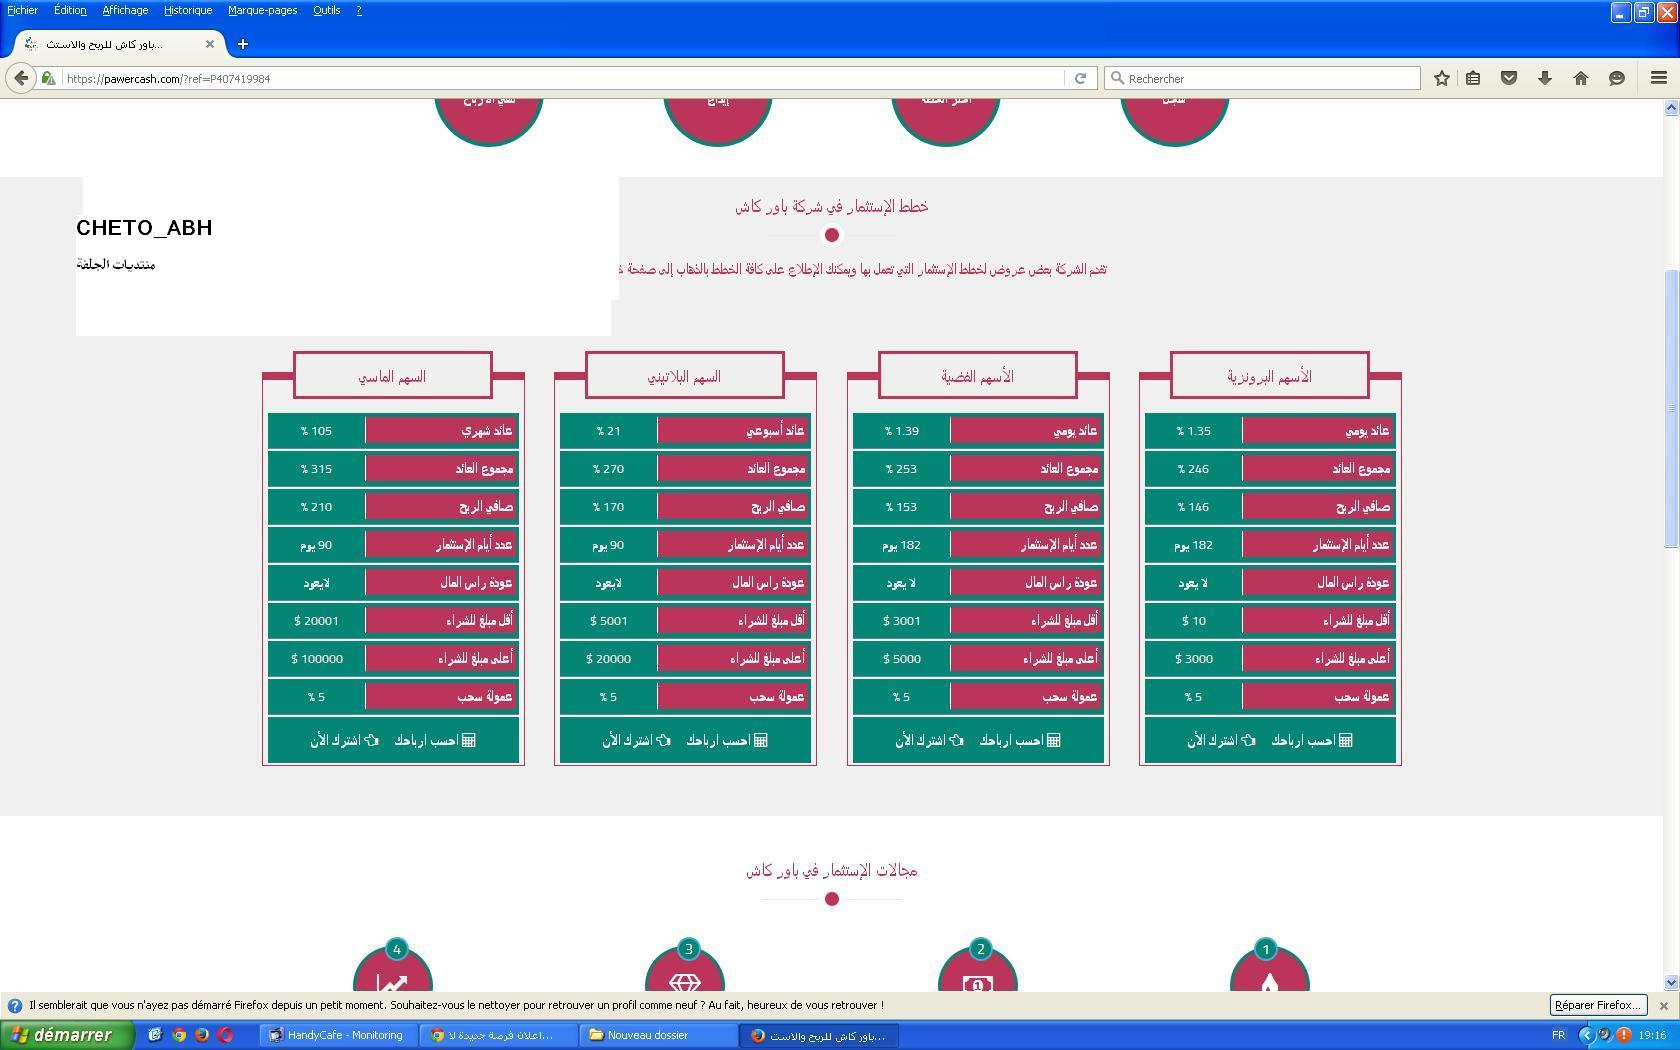
Task: Click the scrollbar down arrow
Action: point(1670,983)
